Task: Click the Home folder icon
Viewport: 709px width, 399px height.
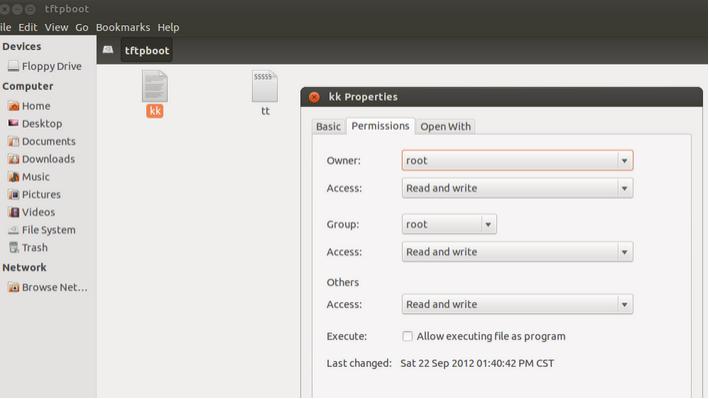Action: 14,106
